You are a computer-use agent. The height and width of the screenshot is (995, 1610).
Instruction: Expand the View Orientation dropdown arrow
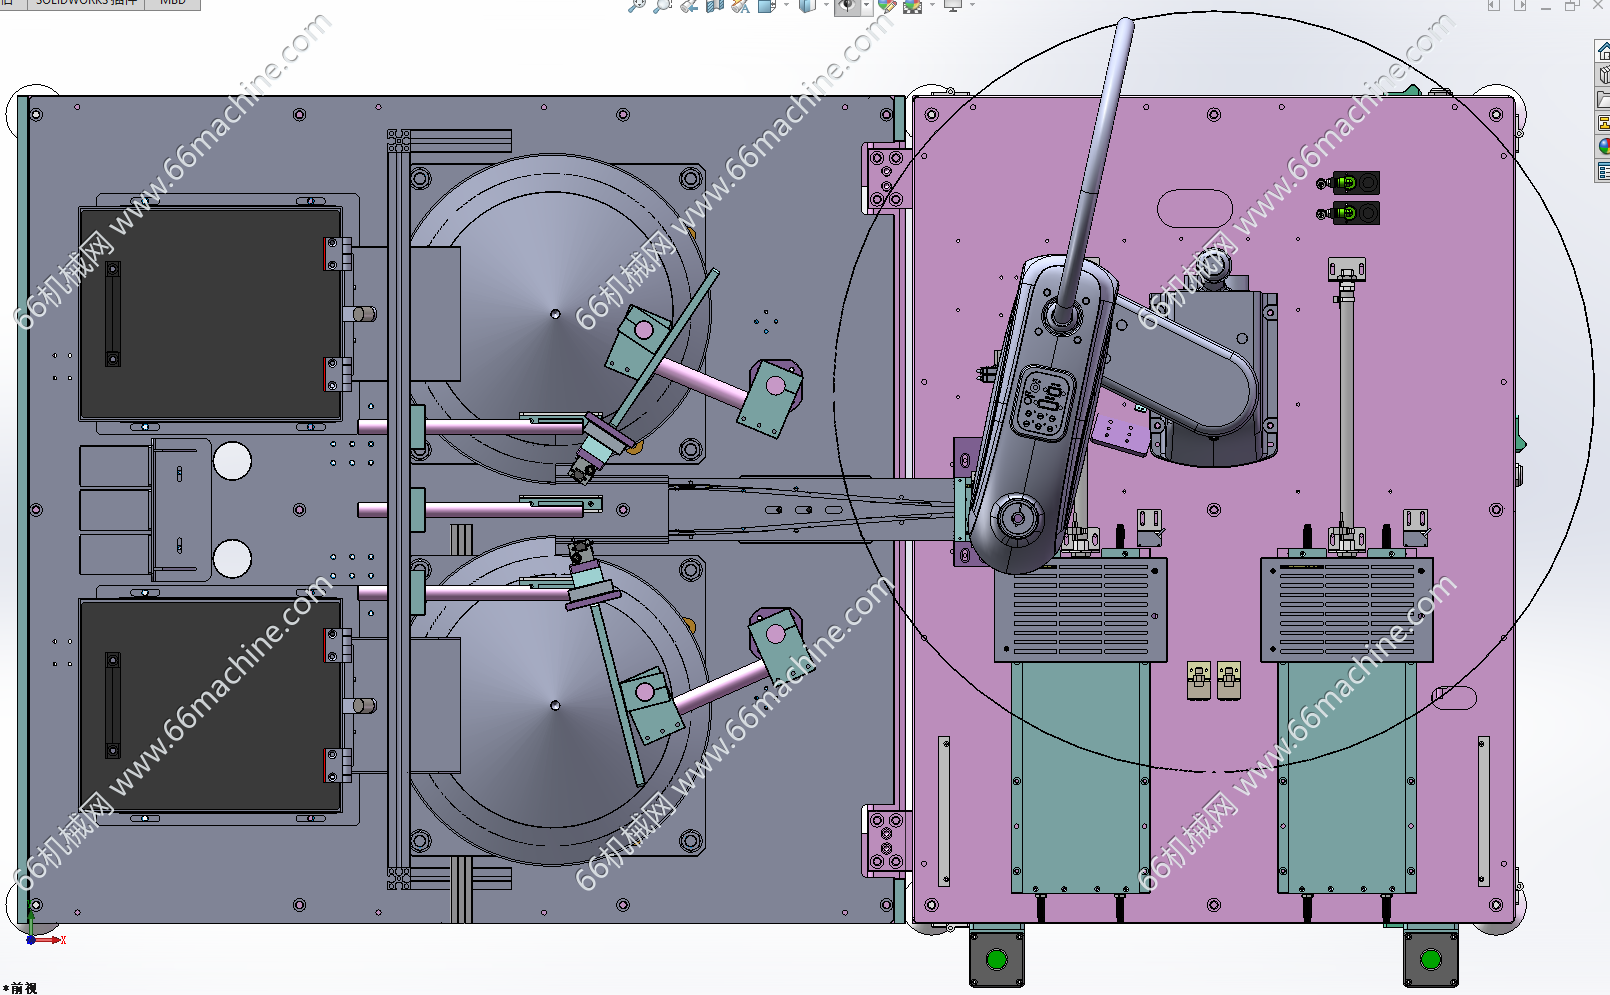click(786, 5)
